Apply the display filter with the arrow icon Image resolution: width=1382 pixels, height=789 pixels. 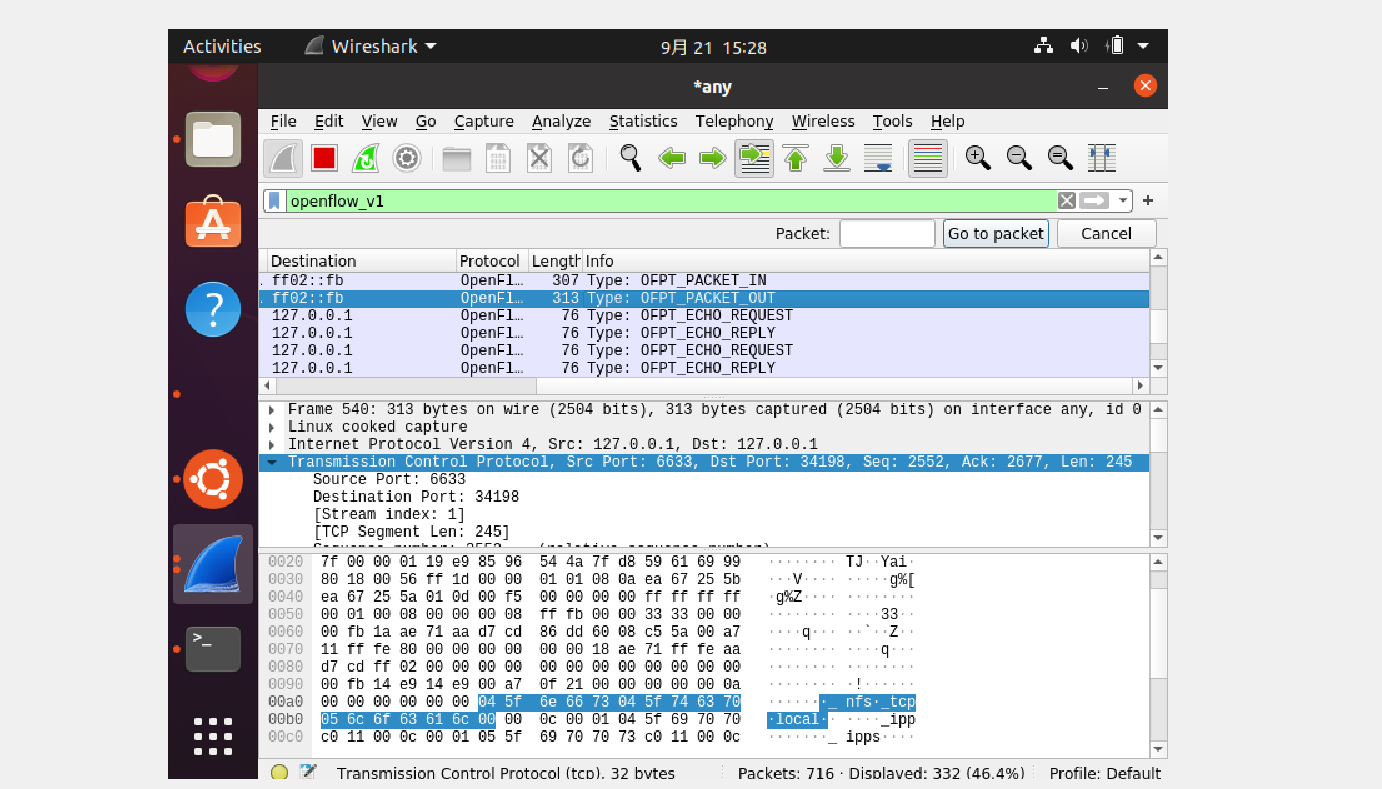click(1095, 201)
